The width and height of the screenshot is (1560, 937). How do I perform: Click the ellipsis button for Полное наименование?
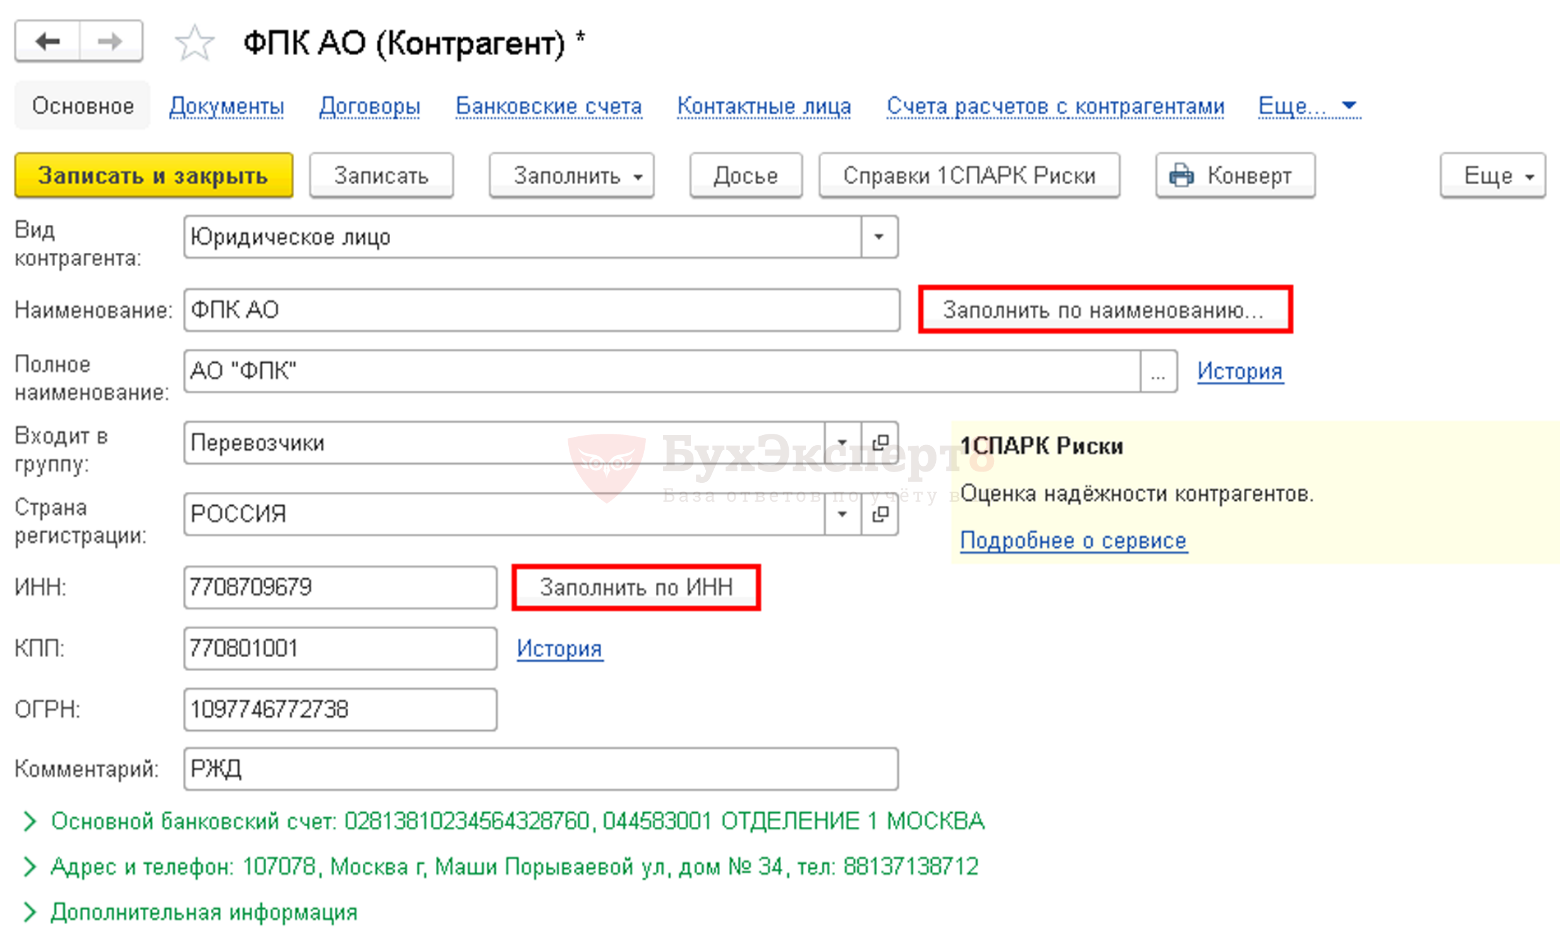coord(1158,372)
